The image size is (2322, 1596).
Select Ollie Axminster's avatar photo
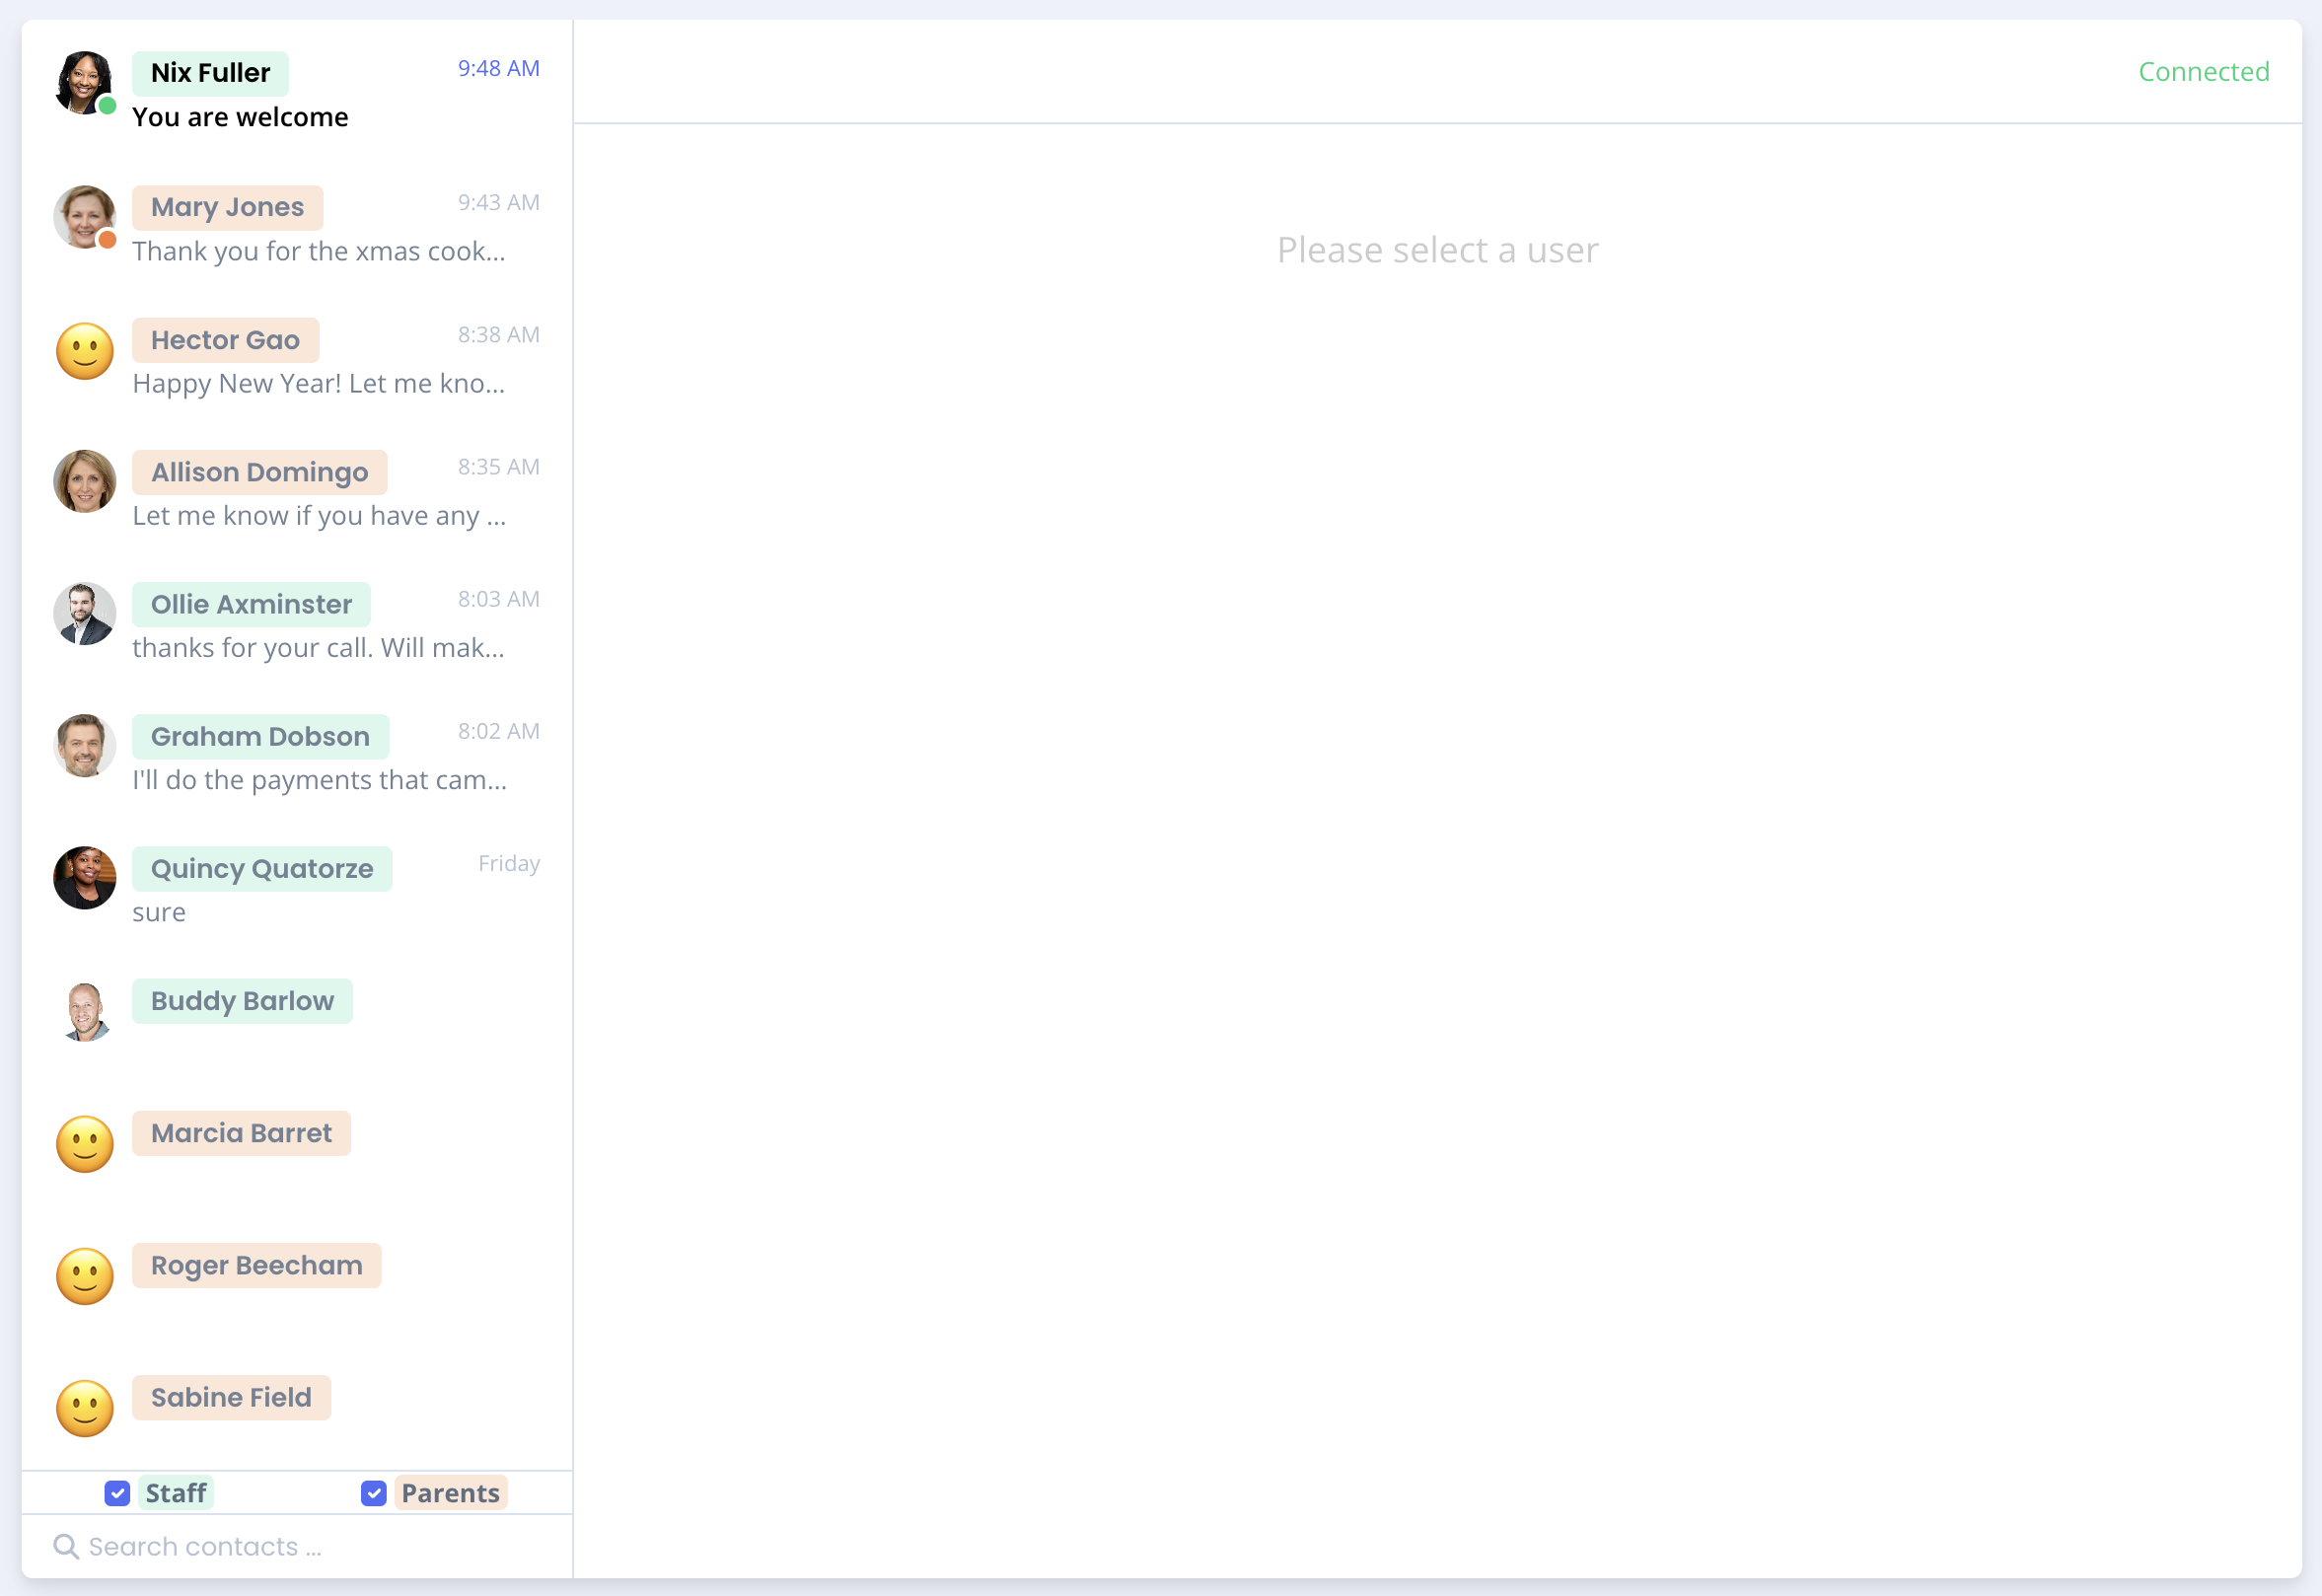coord(84,613)
